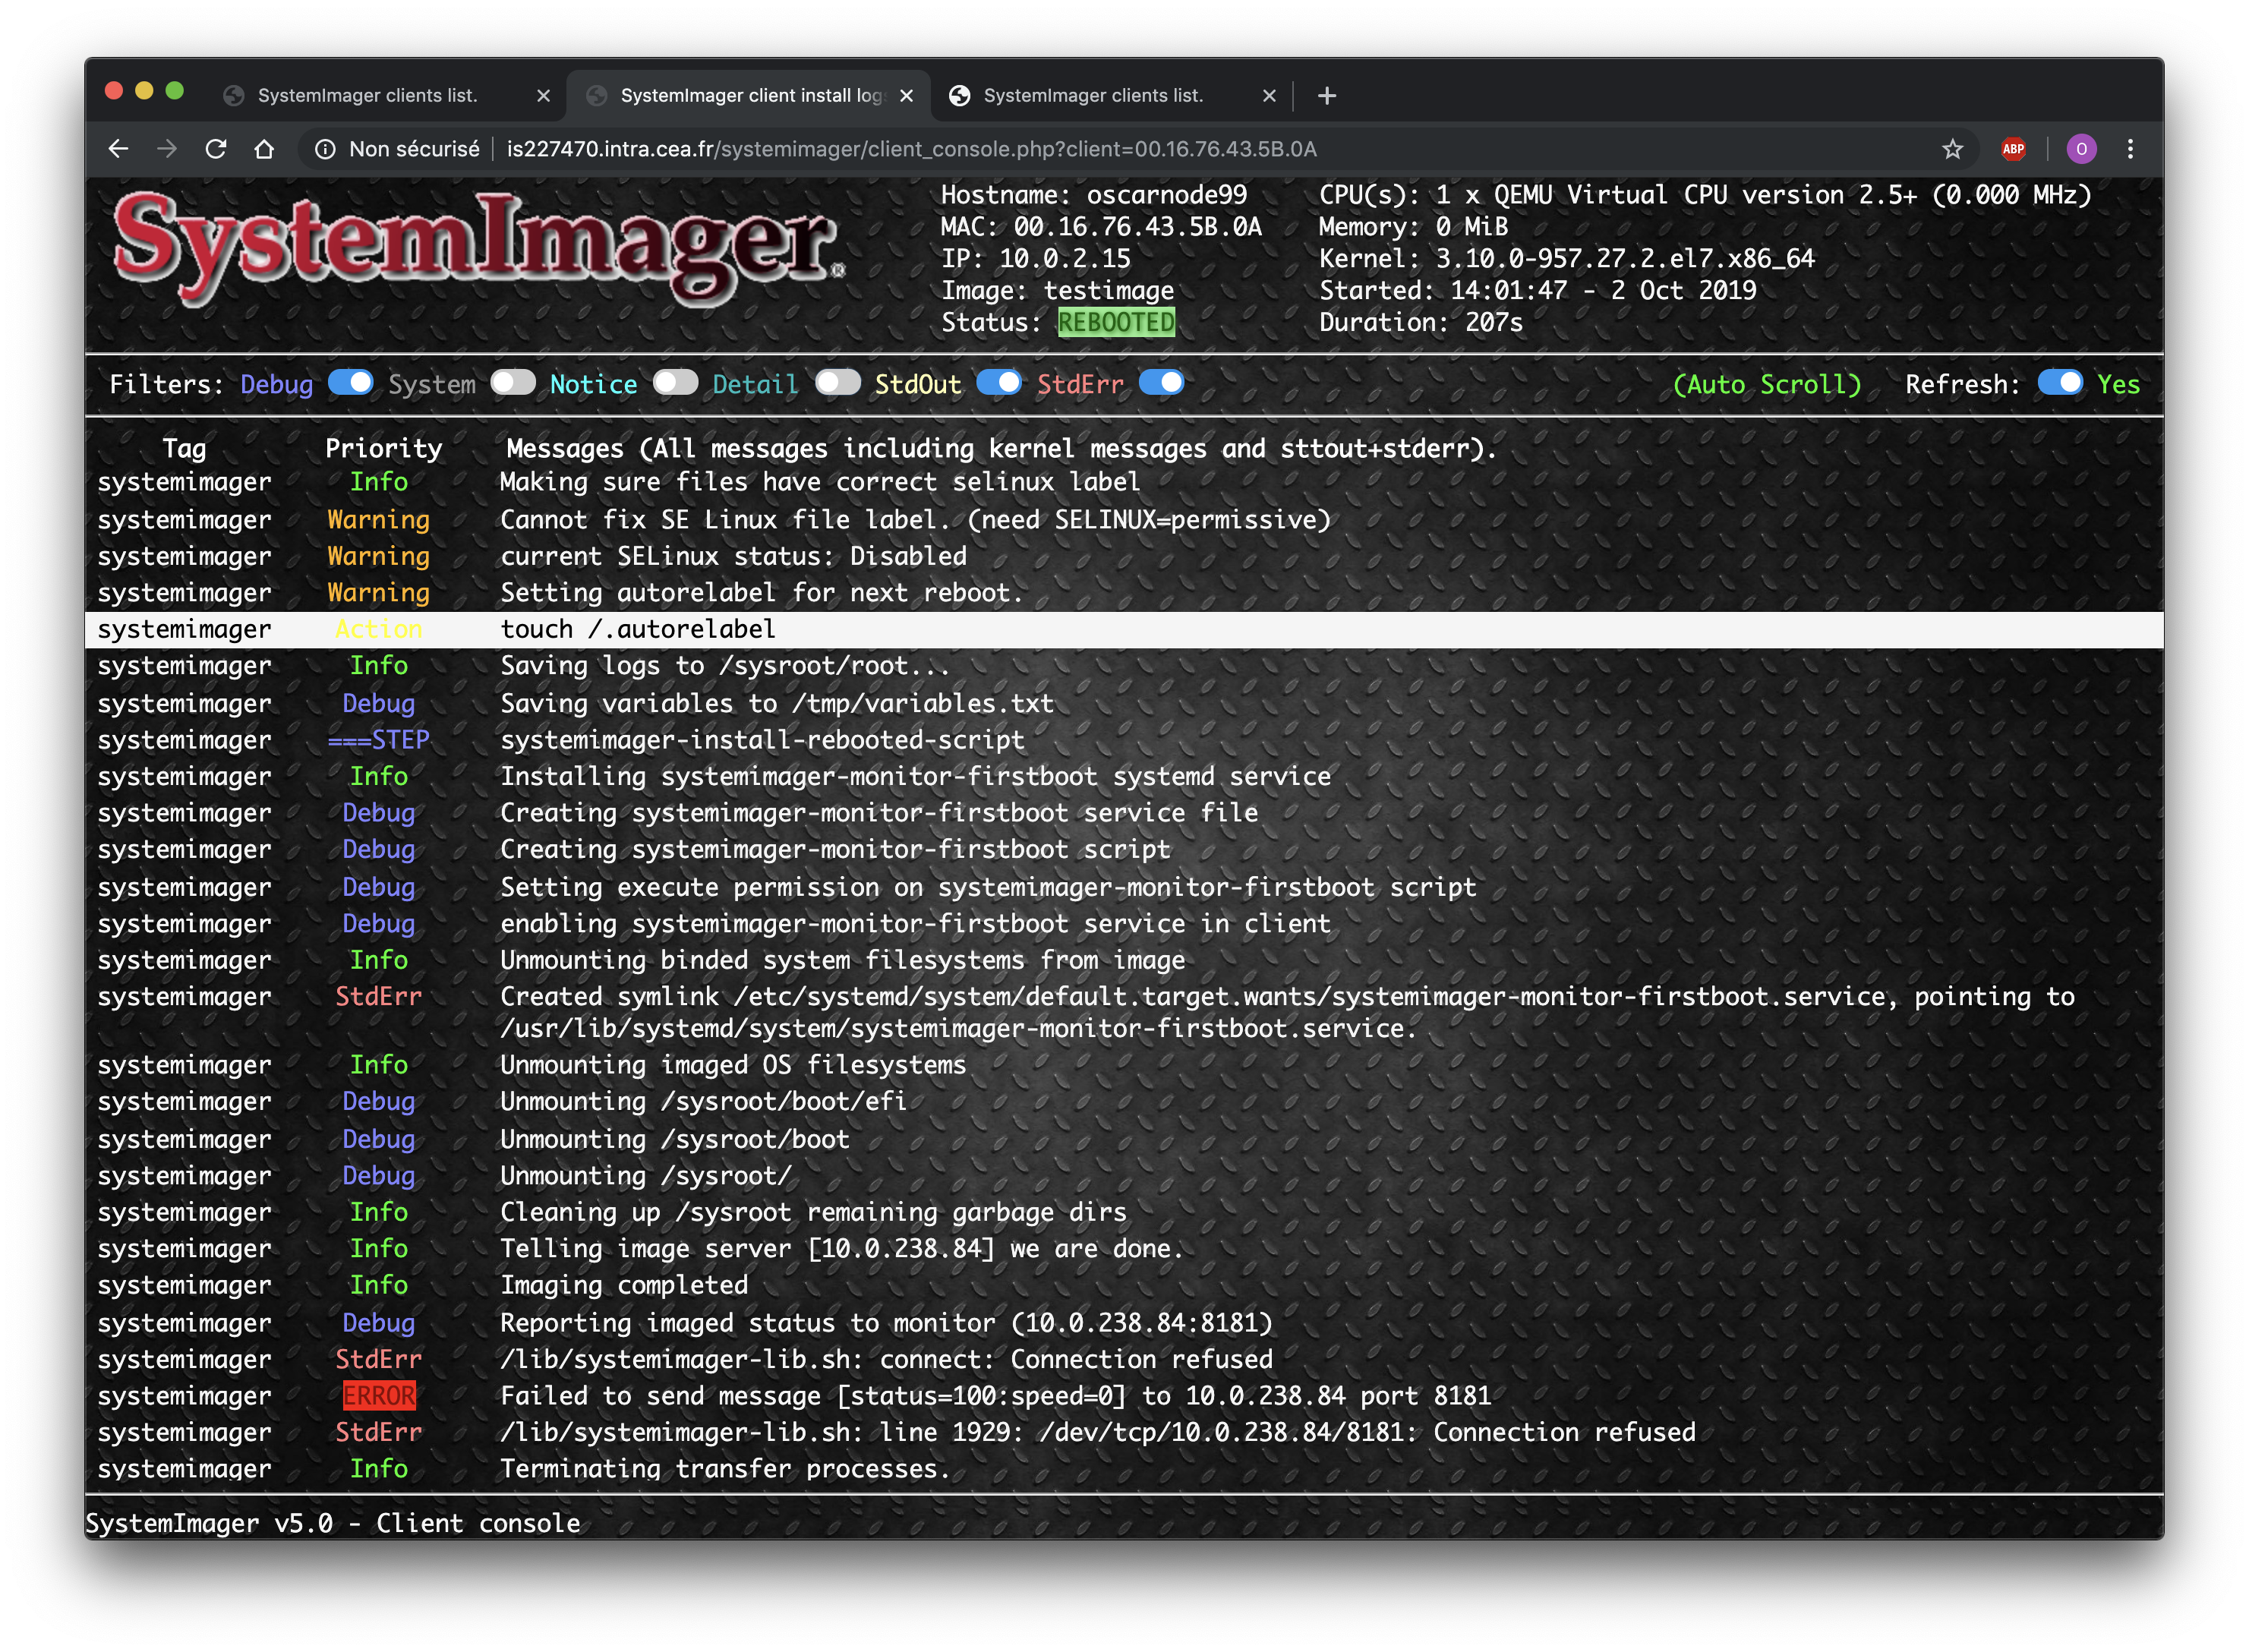The height and width of the screenshot is (1652, 2249).
Task: Click the REBOOTED status badge
Action: [x=1116, y=322]
